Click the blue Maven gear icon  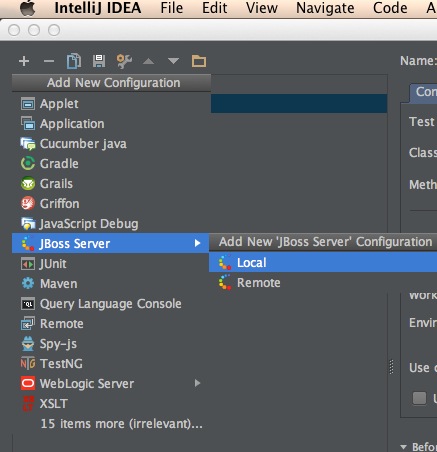(28, 284)
